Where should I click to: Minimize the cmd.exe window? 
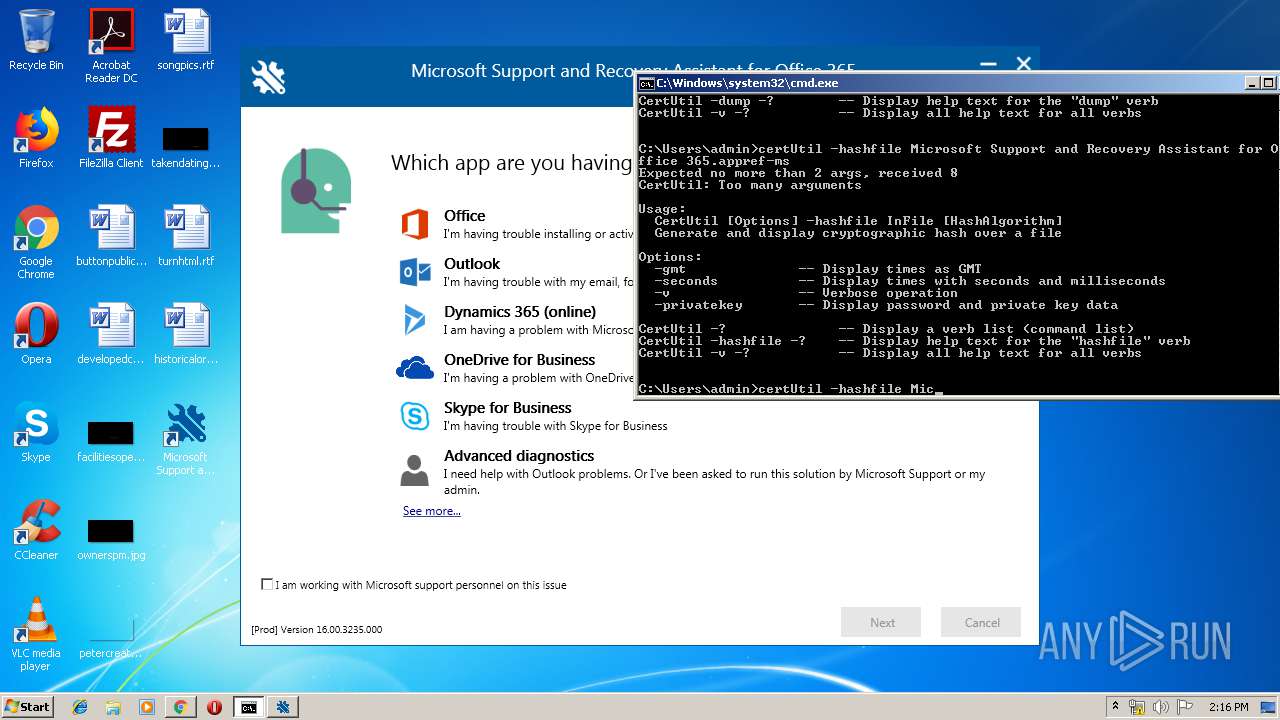pos(1253,83)
